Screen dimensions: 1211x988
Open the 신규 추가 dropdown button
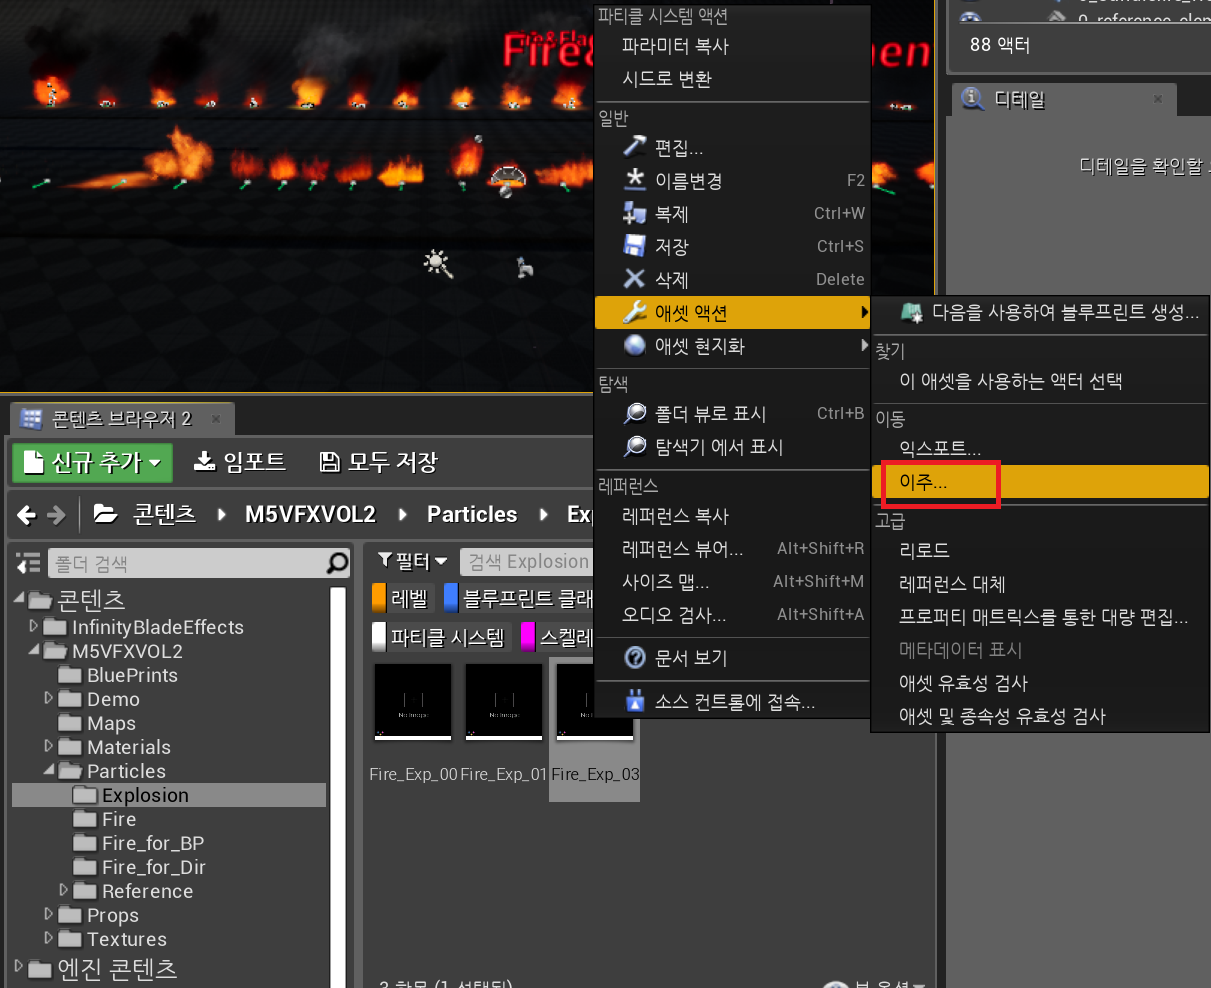(92, 462)
